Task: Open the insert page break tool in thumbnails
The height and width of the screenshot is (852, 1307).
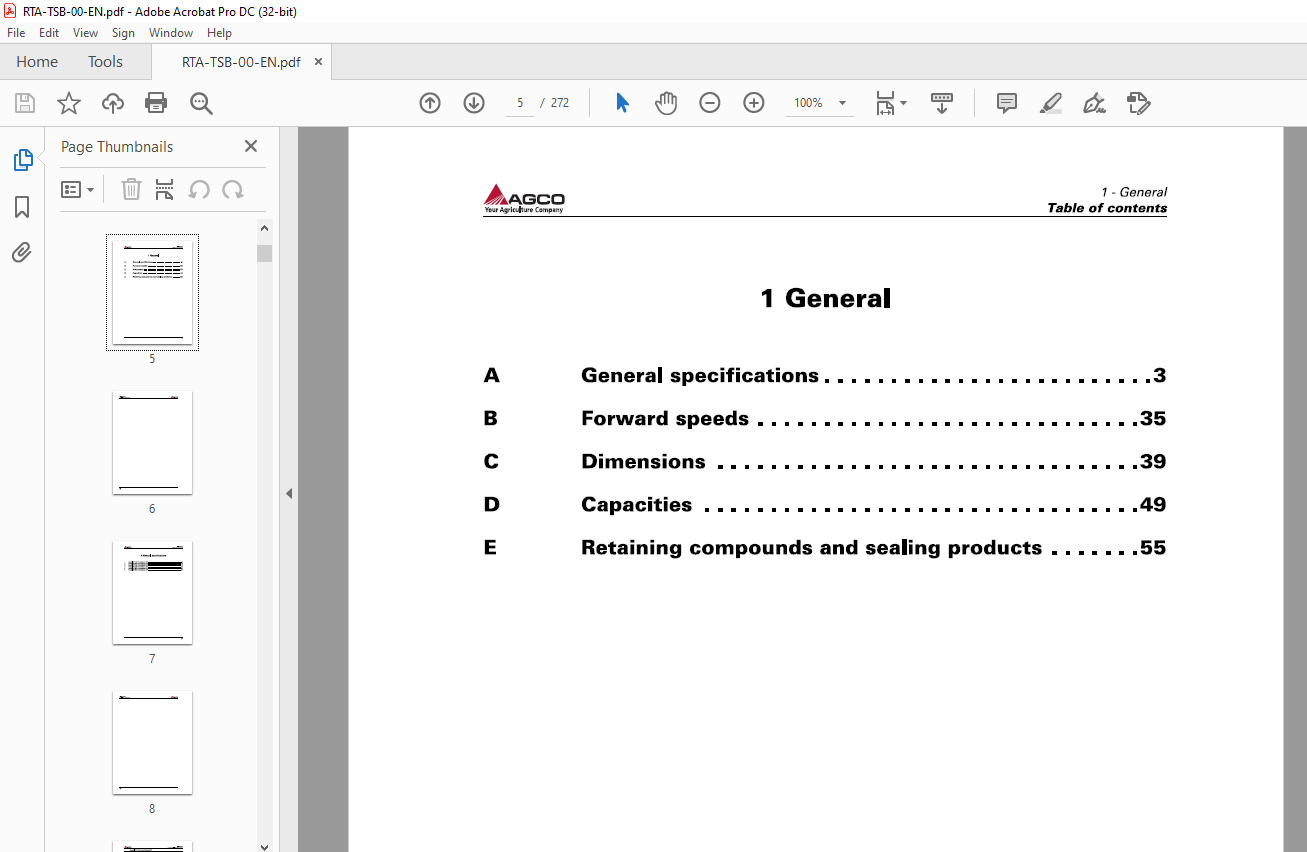Action: 165,189
